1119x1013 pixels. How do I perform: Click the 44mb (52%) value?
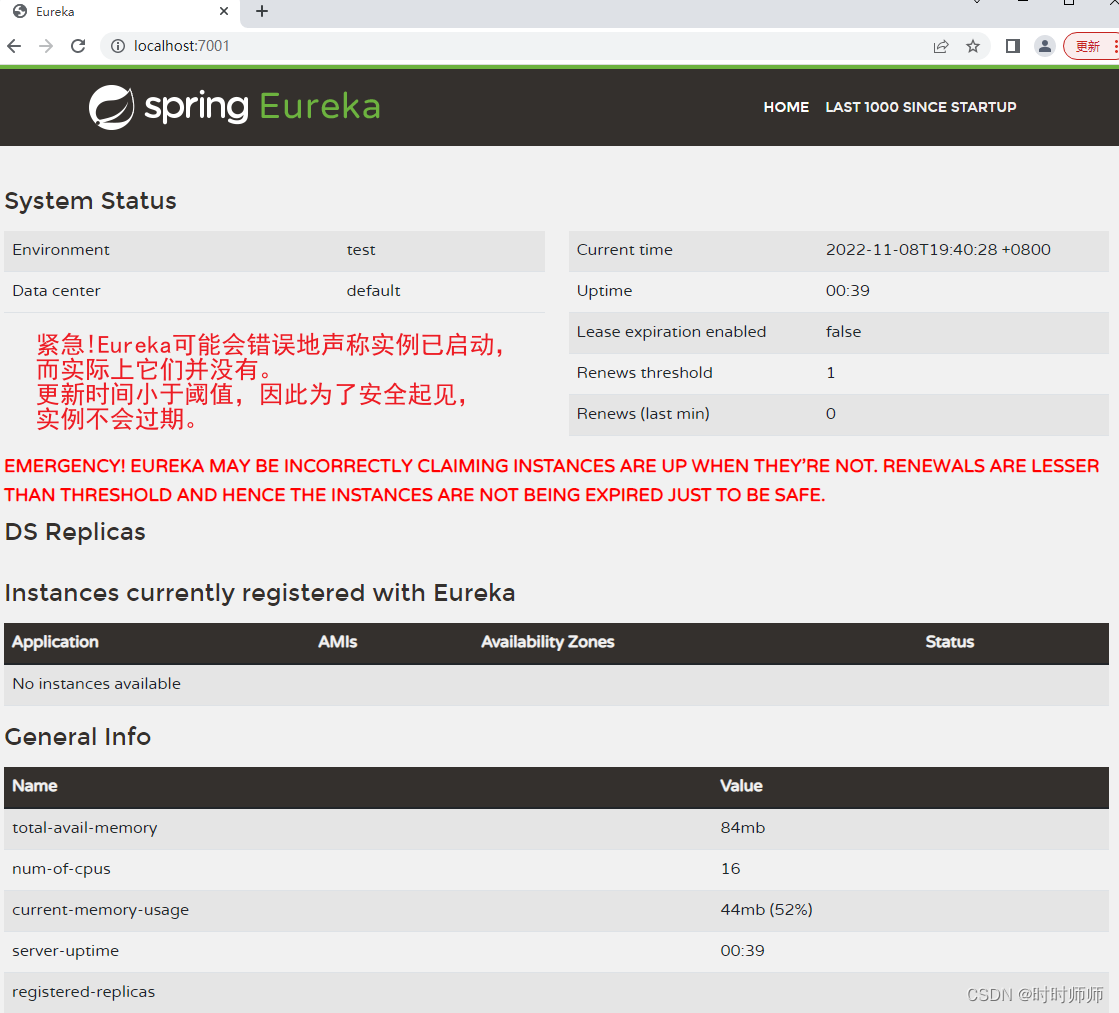pyautogui.click(x=766, y=910)
